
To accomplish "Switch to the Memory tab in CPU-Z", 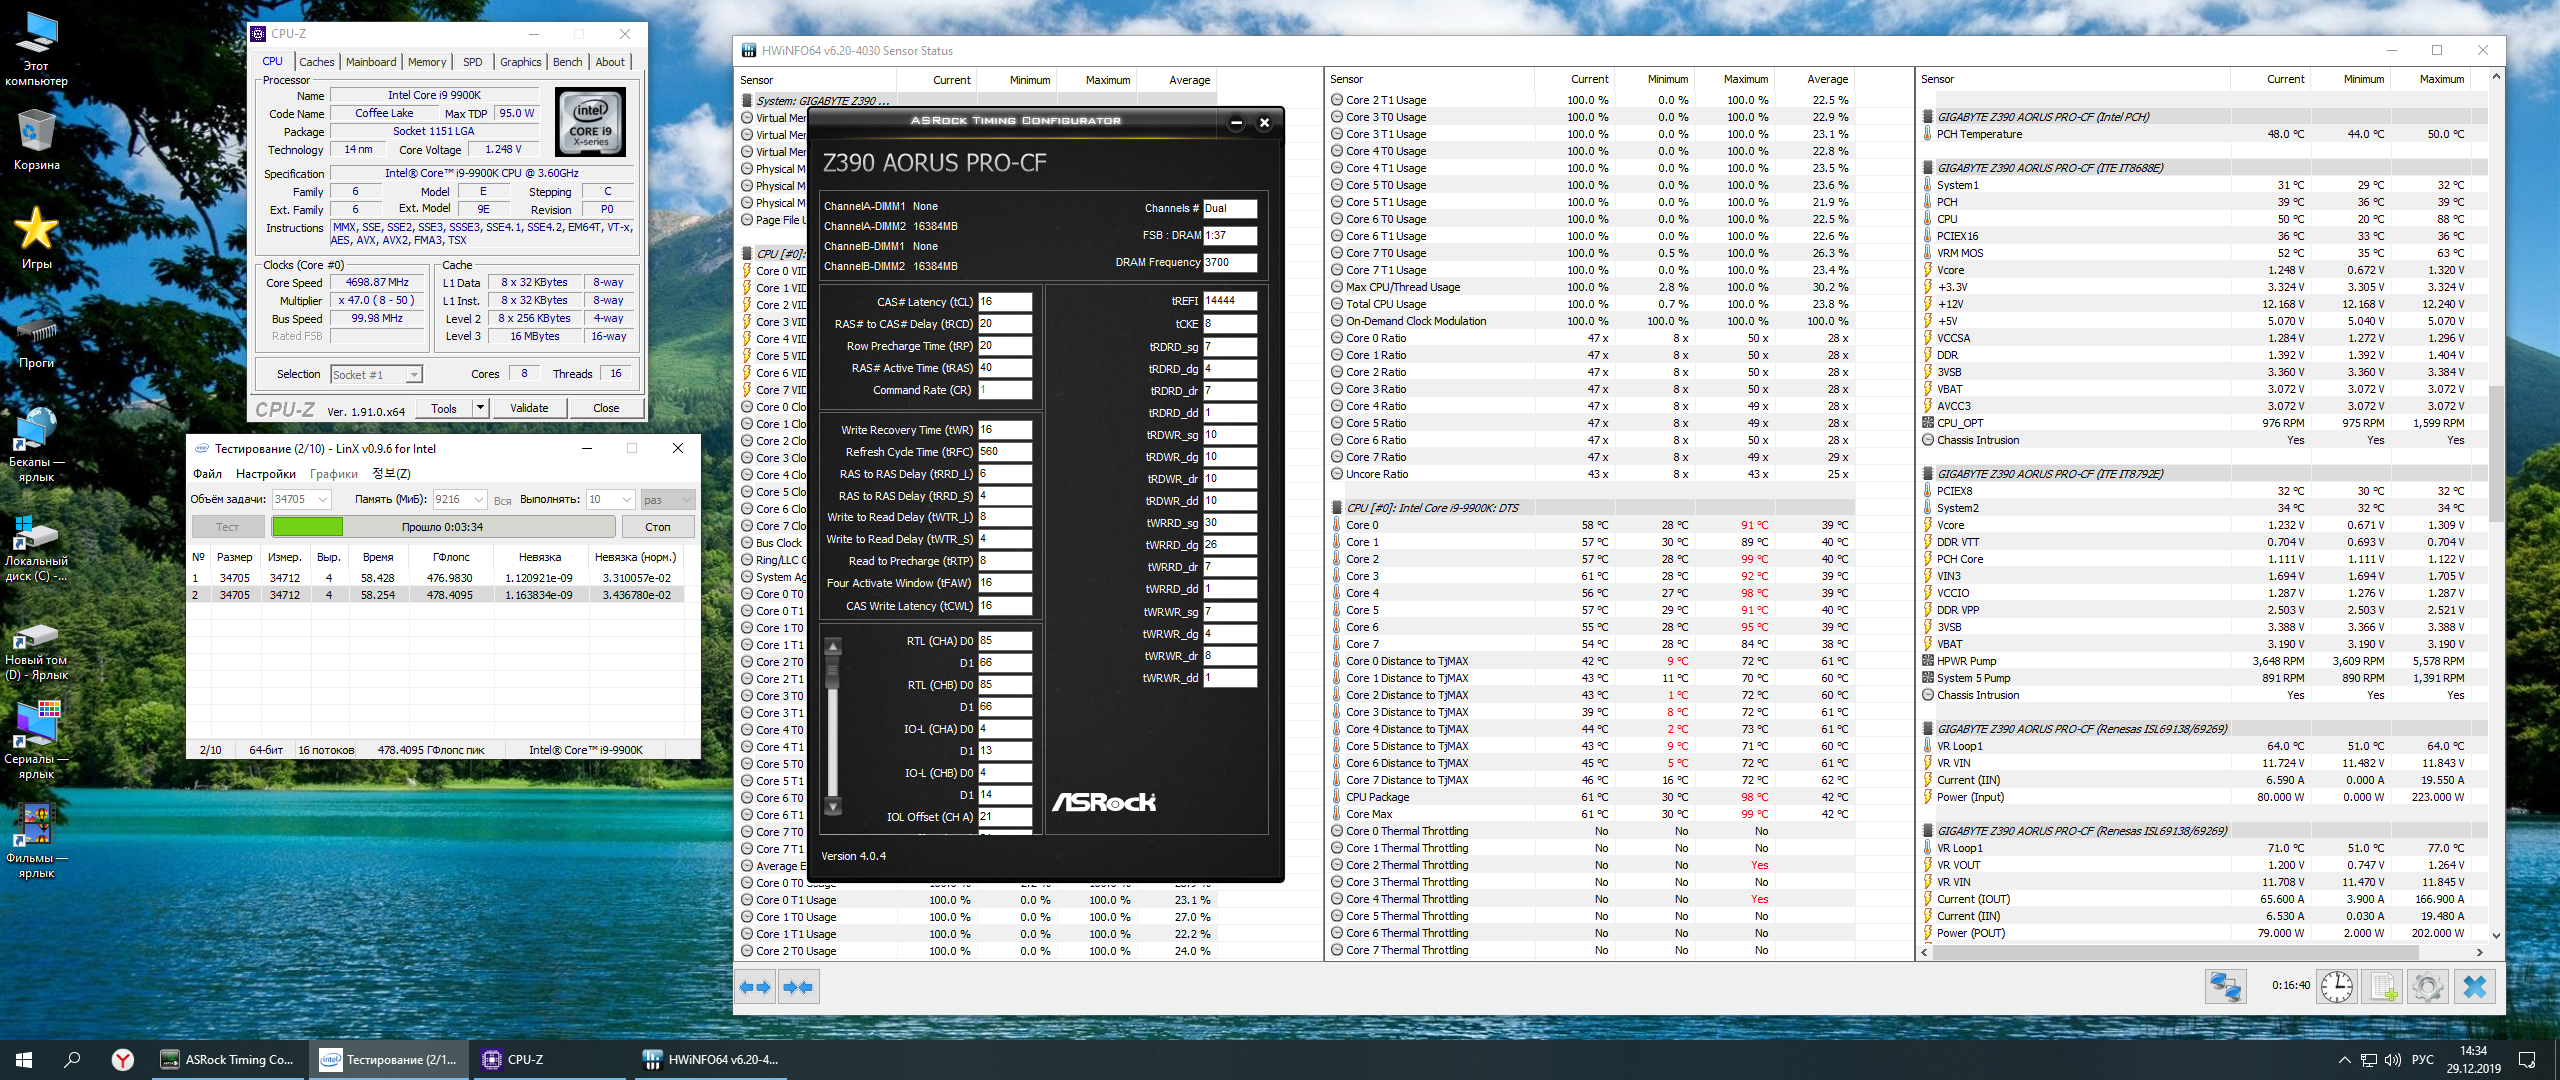I will [427, 62].
